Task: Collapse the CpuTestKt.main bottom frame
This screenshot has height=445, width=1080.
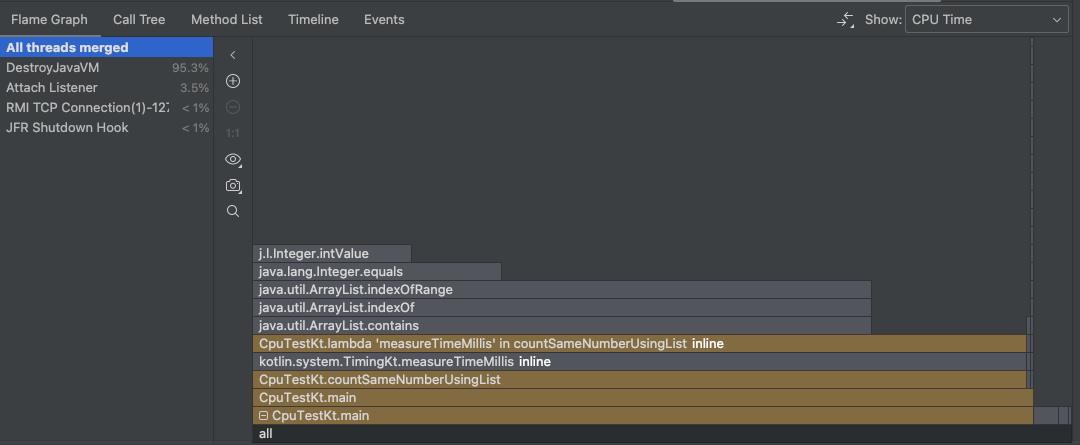Action: [x=263, y=416]
